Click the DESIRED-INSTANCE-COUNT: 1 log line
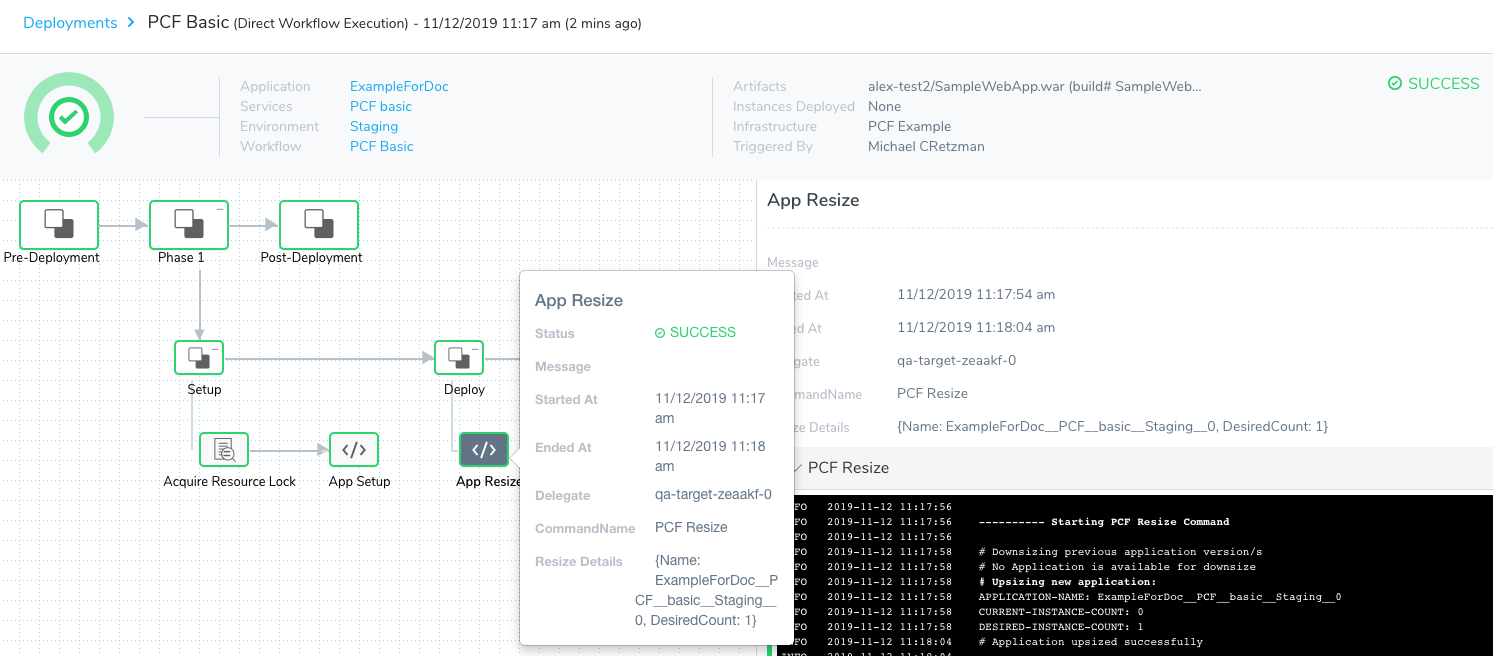1493x656 pixels. (x=1061, y=626)
